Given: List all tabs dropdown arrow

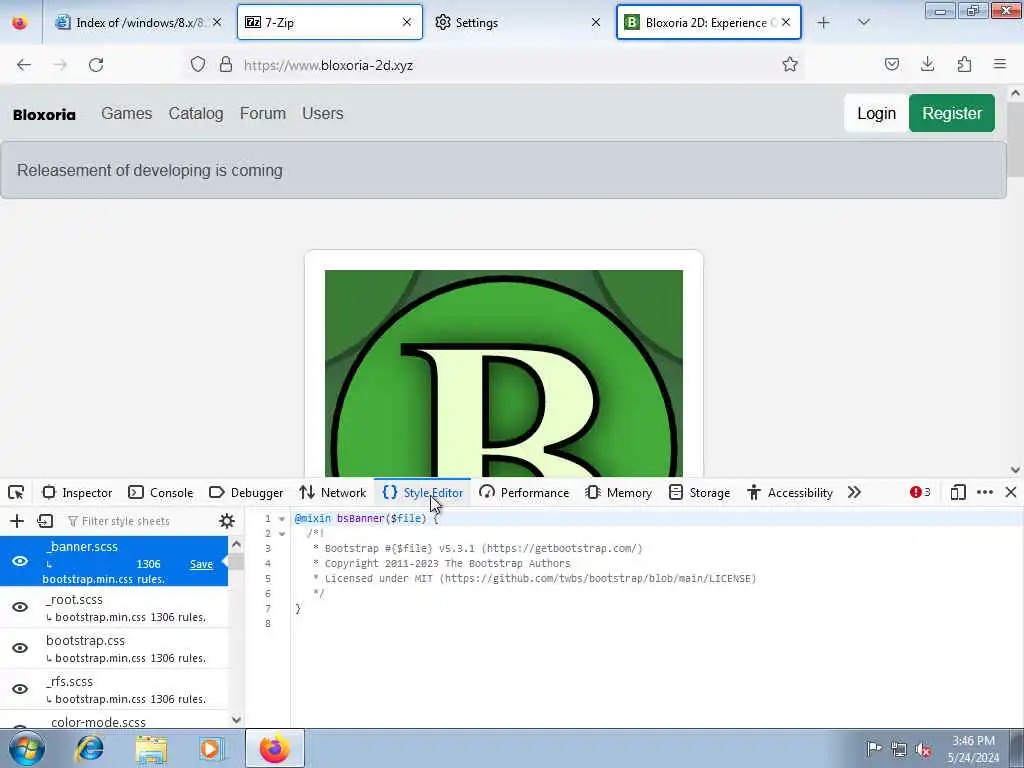Looking at the screenshot, I should pyautogui.click(x=864, y=22).
